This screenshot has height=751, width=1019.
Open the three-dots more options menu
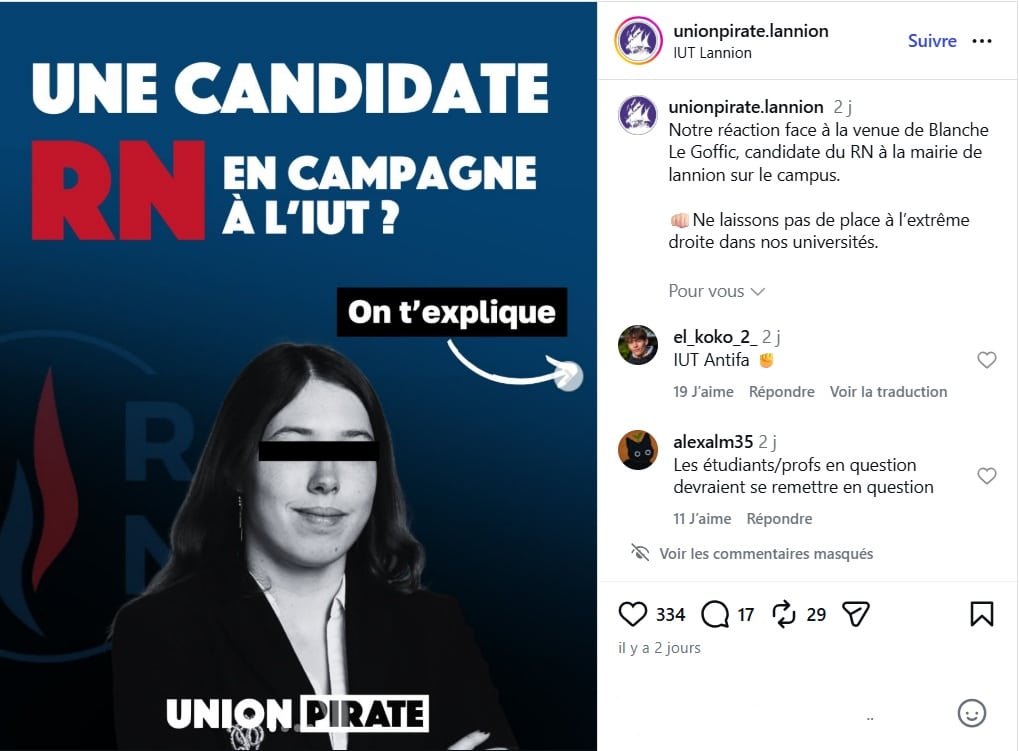click(981, 41)
